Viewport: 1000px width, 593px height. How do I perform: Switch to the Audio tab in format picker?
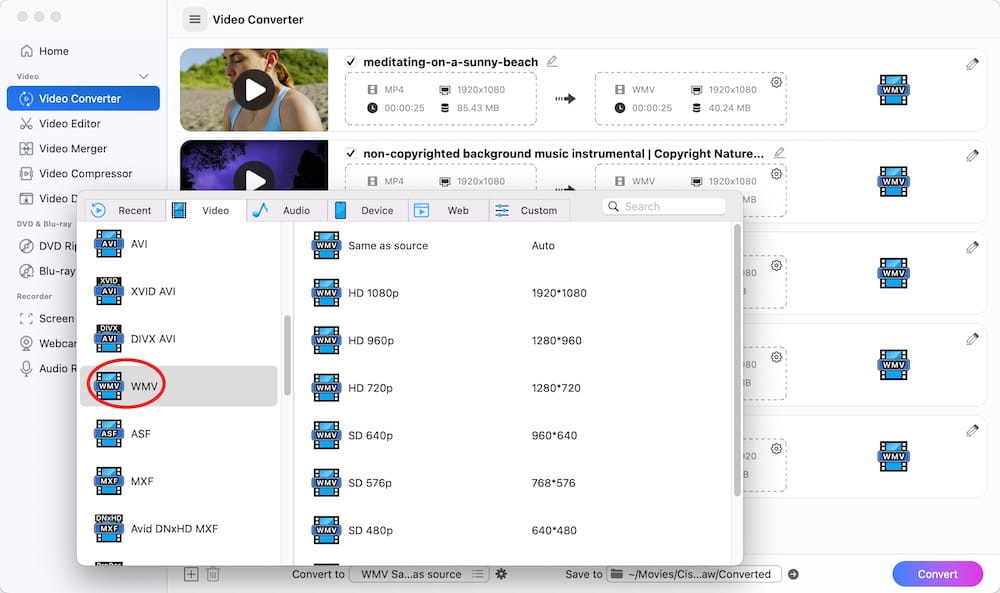[287, 210]
